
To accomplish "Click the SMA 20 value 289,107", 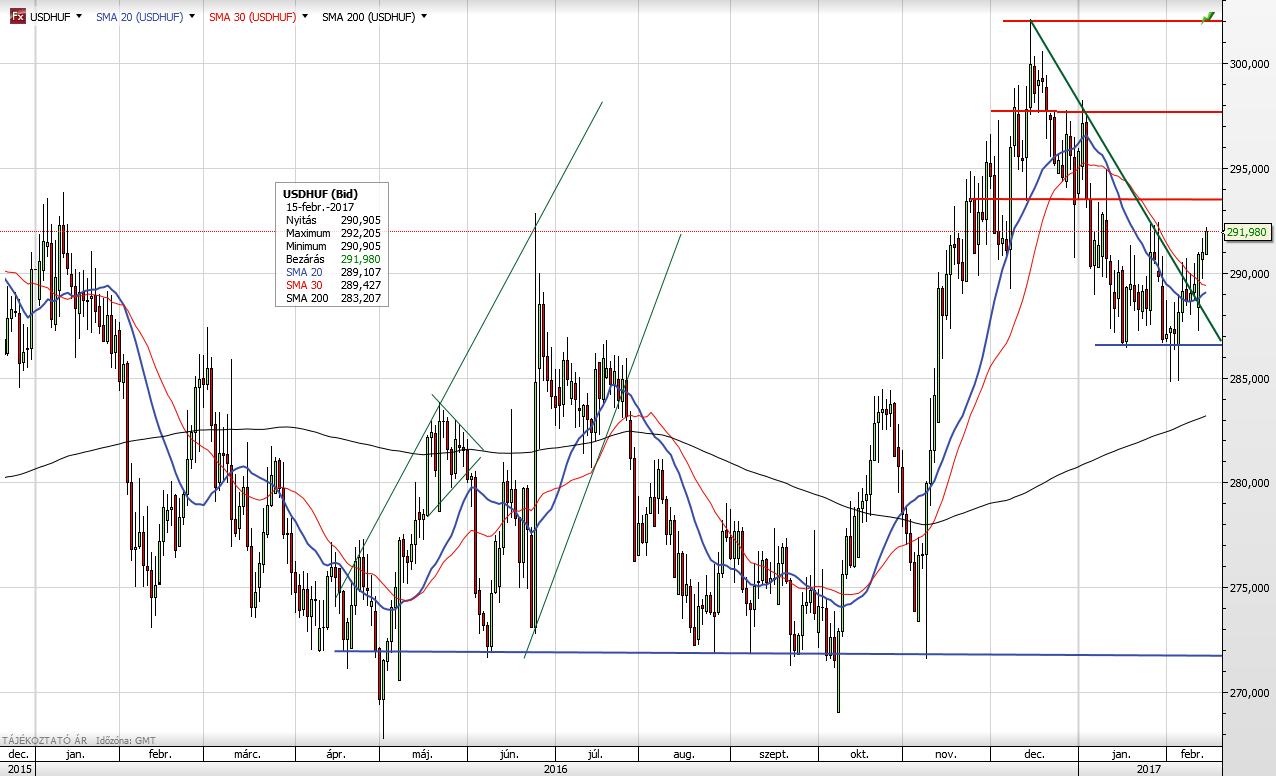I will tap(361, 272).
